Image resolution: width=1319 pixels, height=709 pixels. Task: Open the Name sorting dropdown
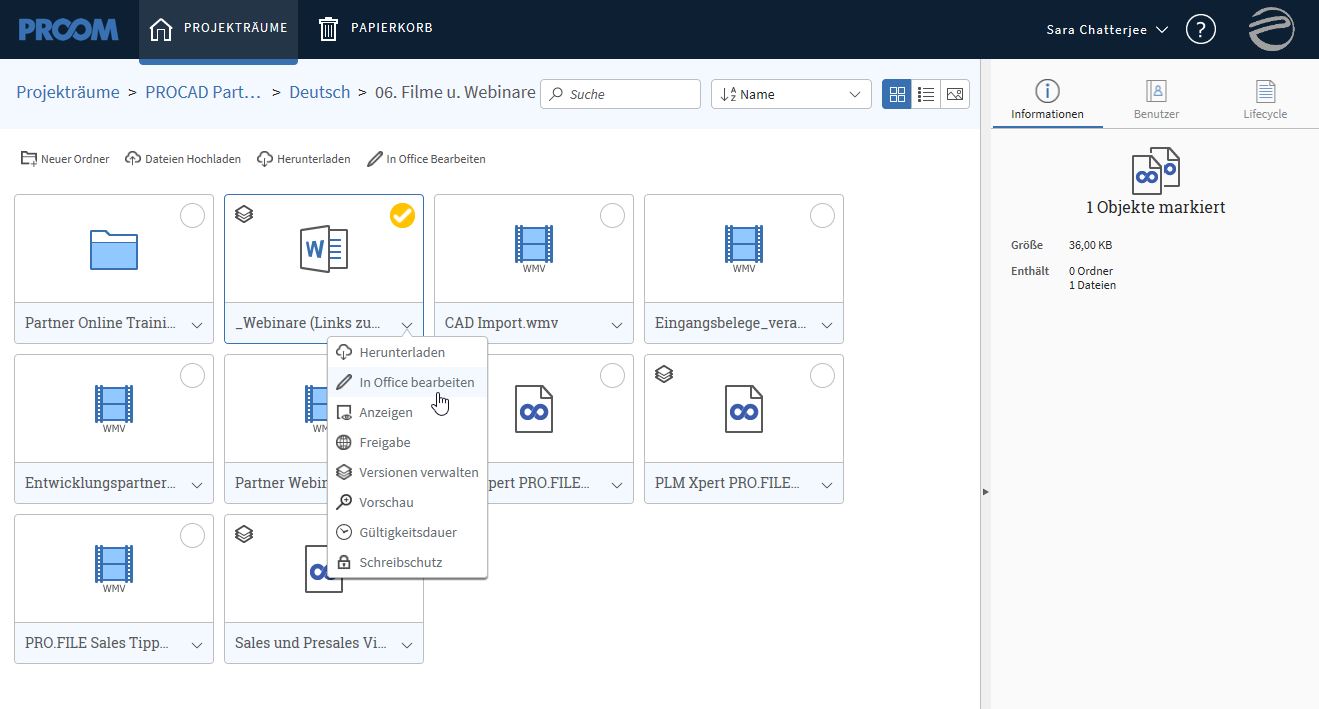click(790, 93)
